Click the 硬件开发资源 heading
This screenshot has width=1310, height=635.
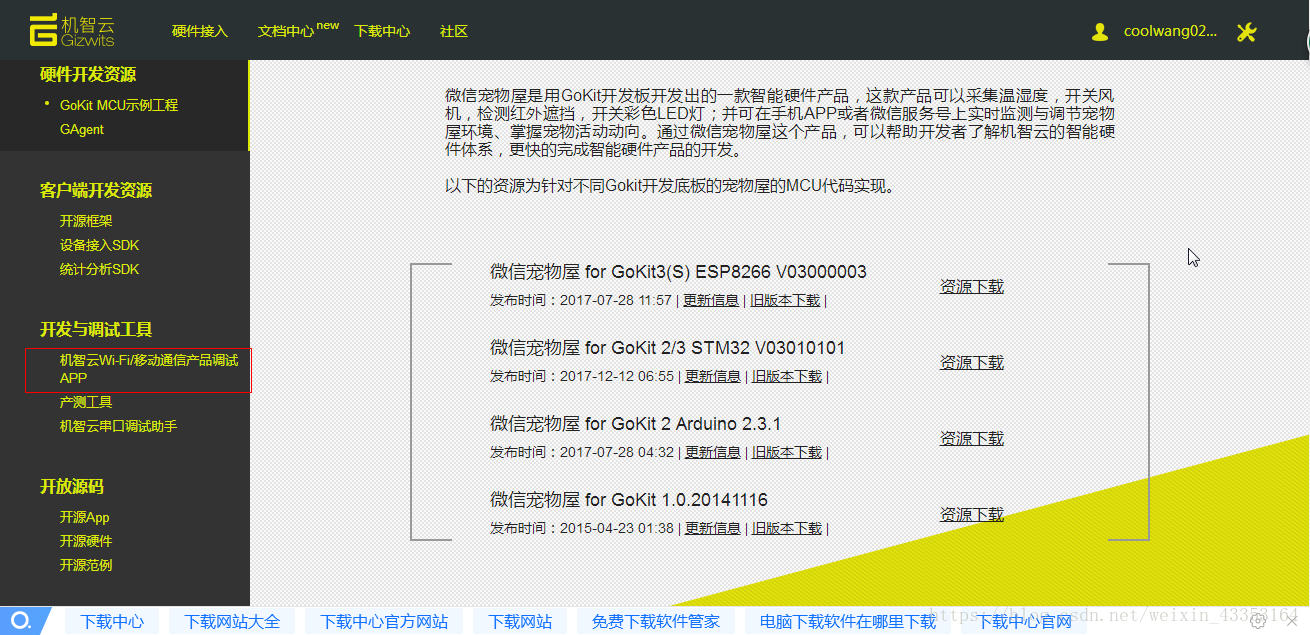[x=88, y=75]
